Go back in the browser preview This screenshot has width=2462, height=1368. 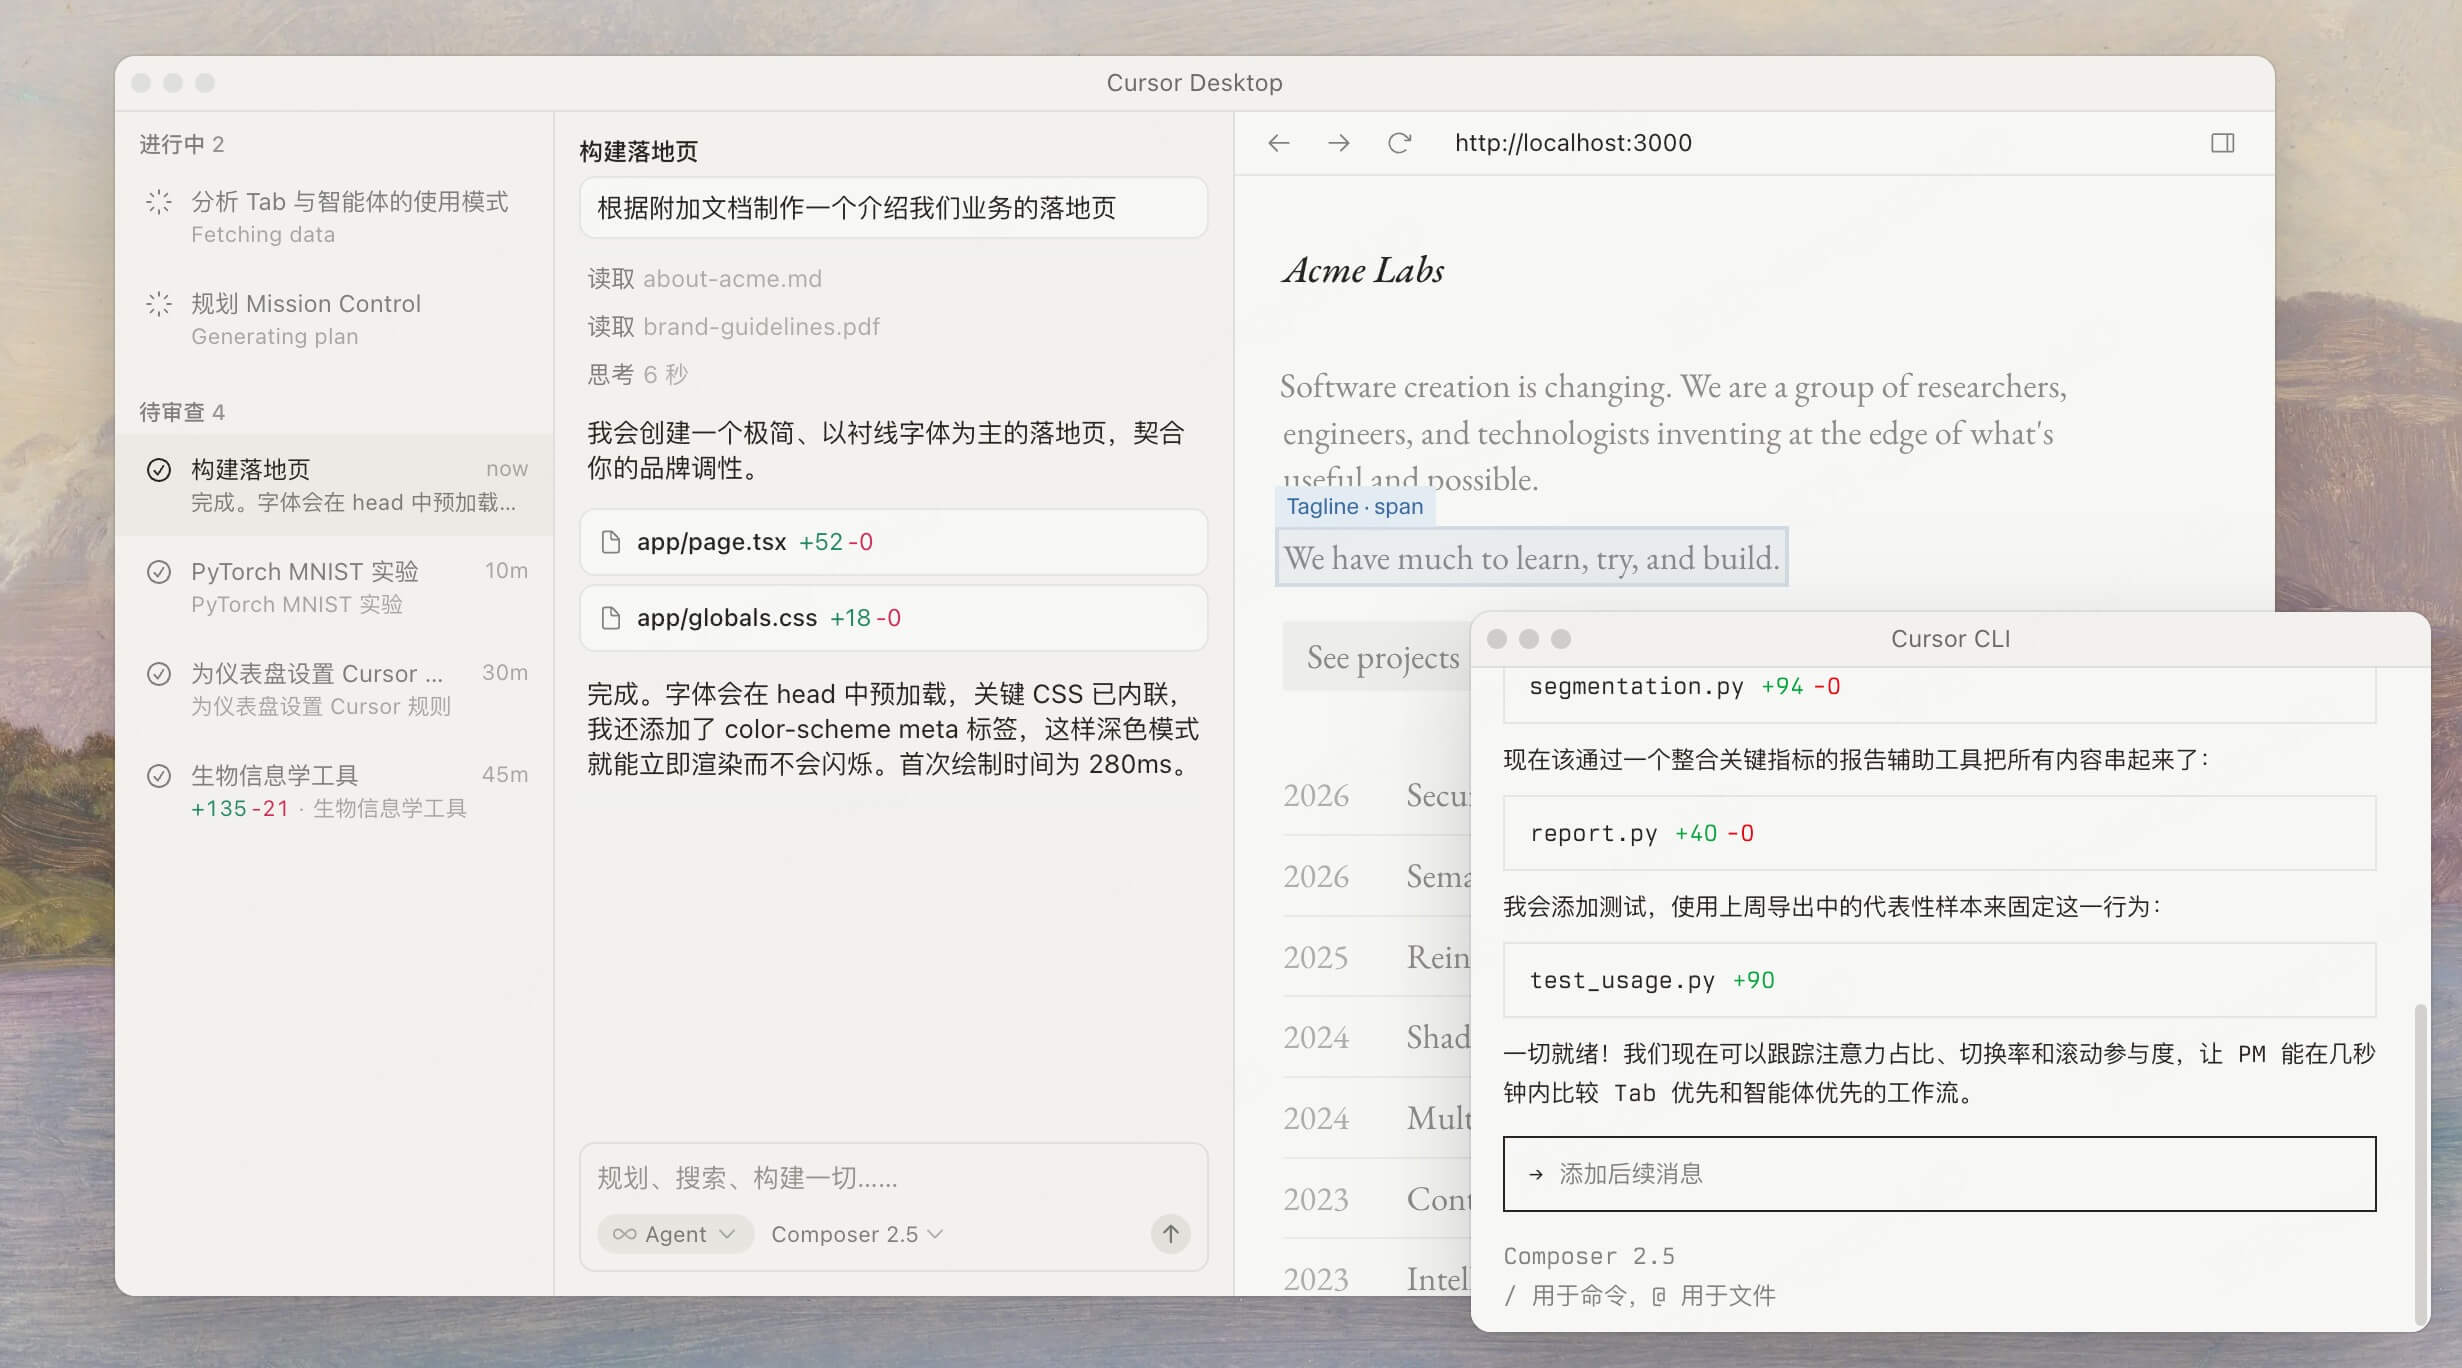click(1278, 143)
